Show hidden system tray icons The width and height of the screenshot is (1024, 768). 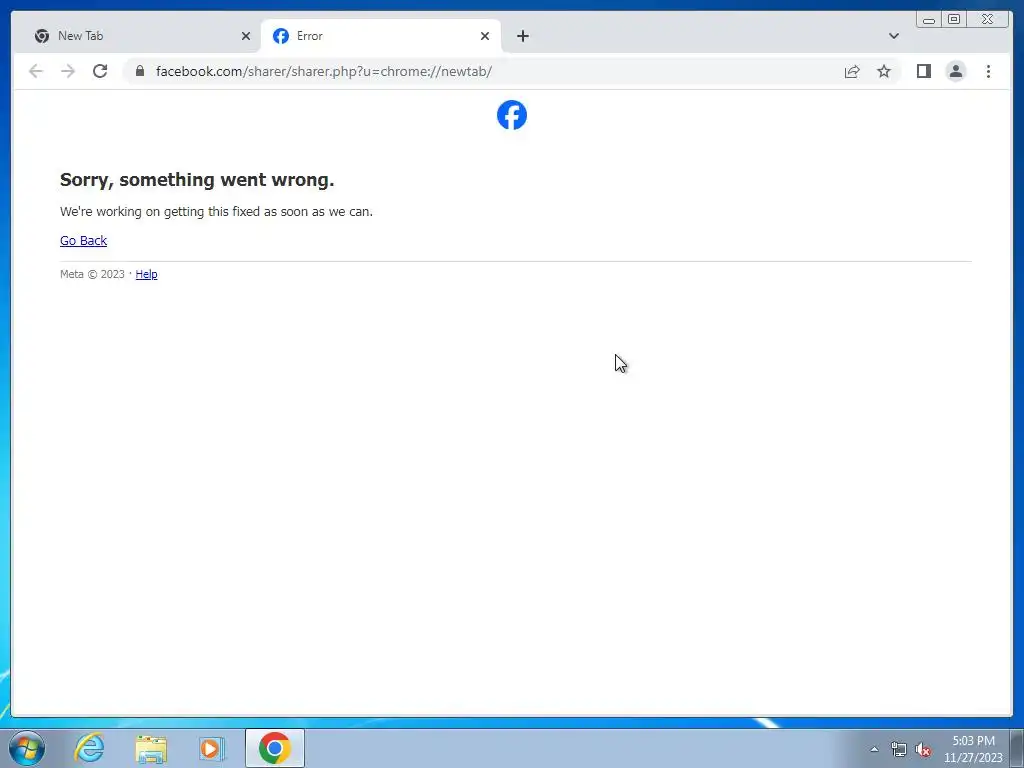coord(874,749)
